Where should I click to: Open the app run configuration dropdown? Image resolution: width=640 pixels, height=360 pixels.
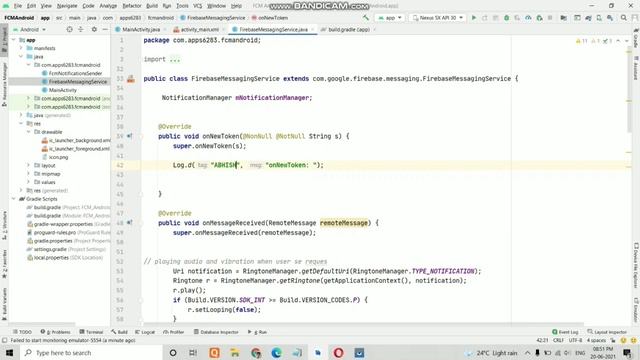pyautogui.click(x=390, y=18)
